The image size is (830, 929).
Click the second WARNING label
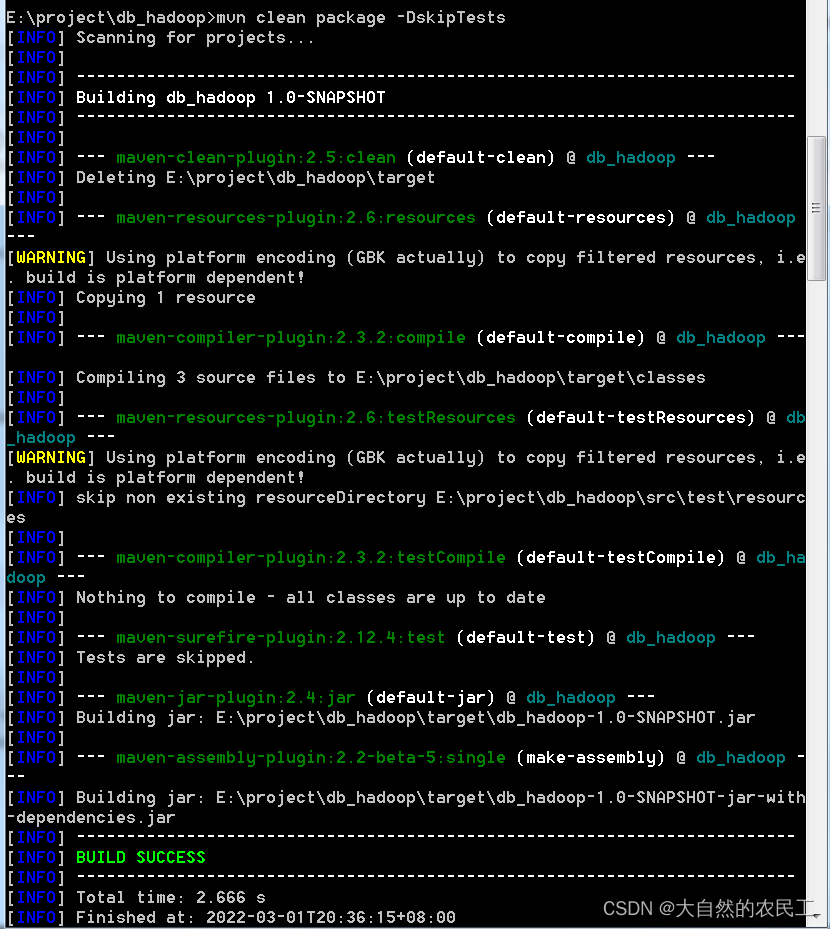click(x=51, y=457)
